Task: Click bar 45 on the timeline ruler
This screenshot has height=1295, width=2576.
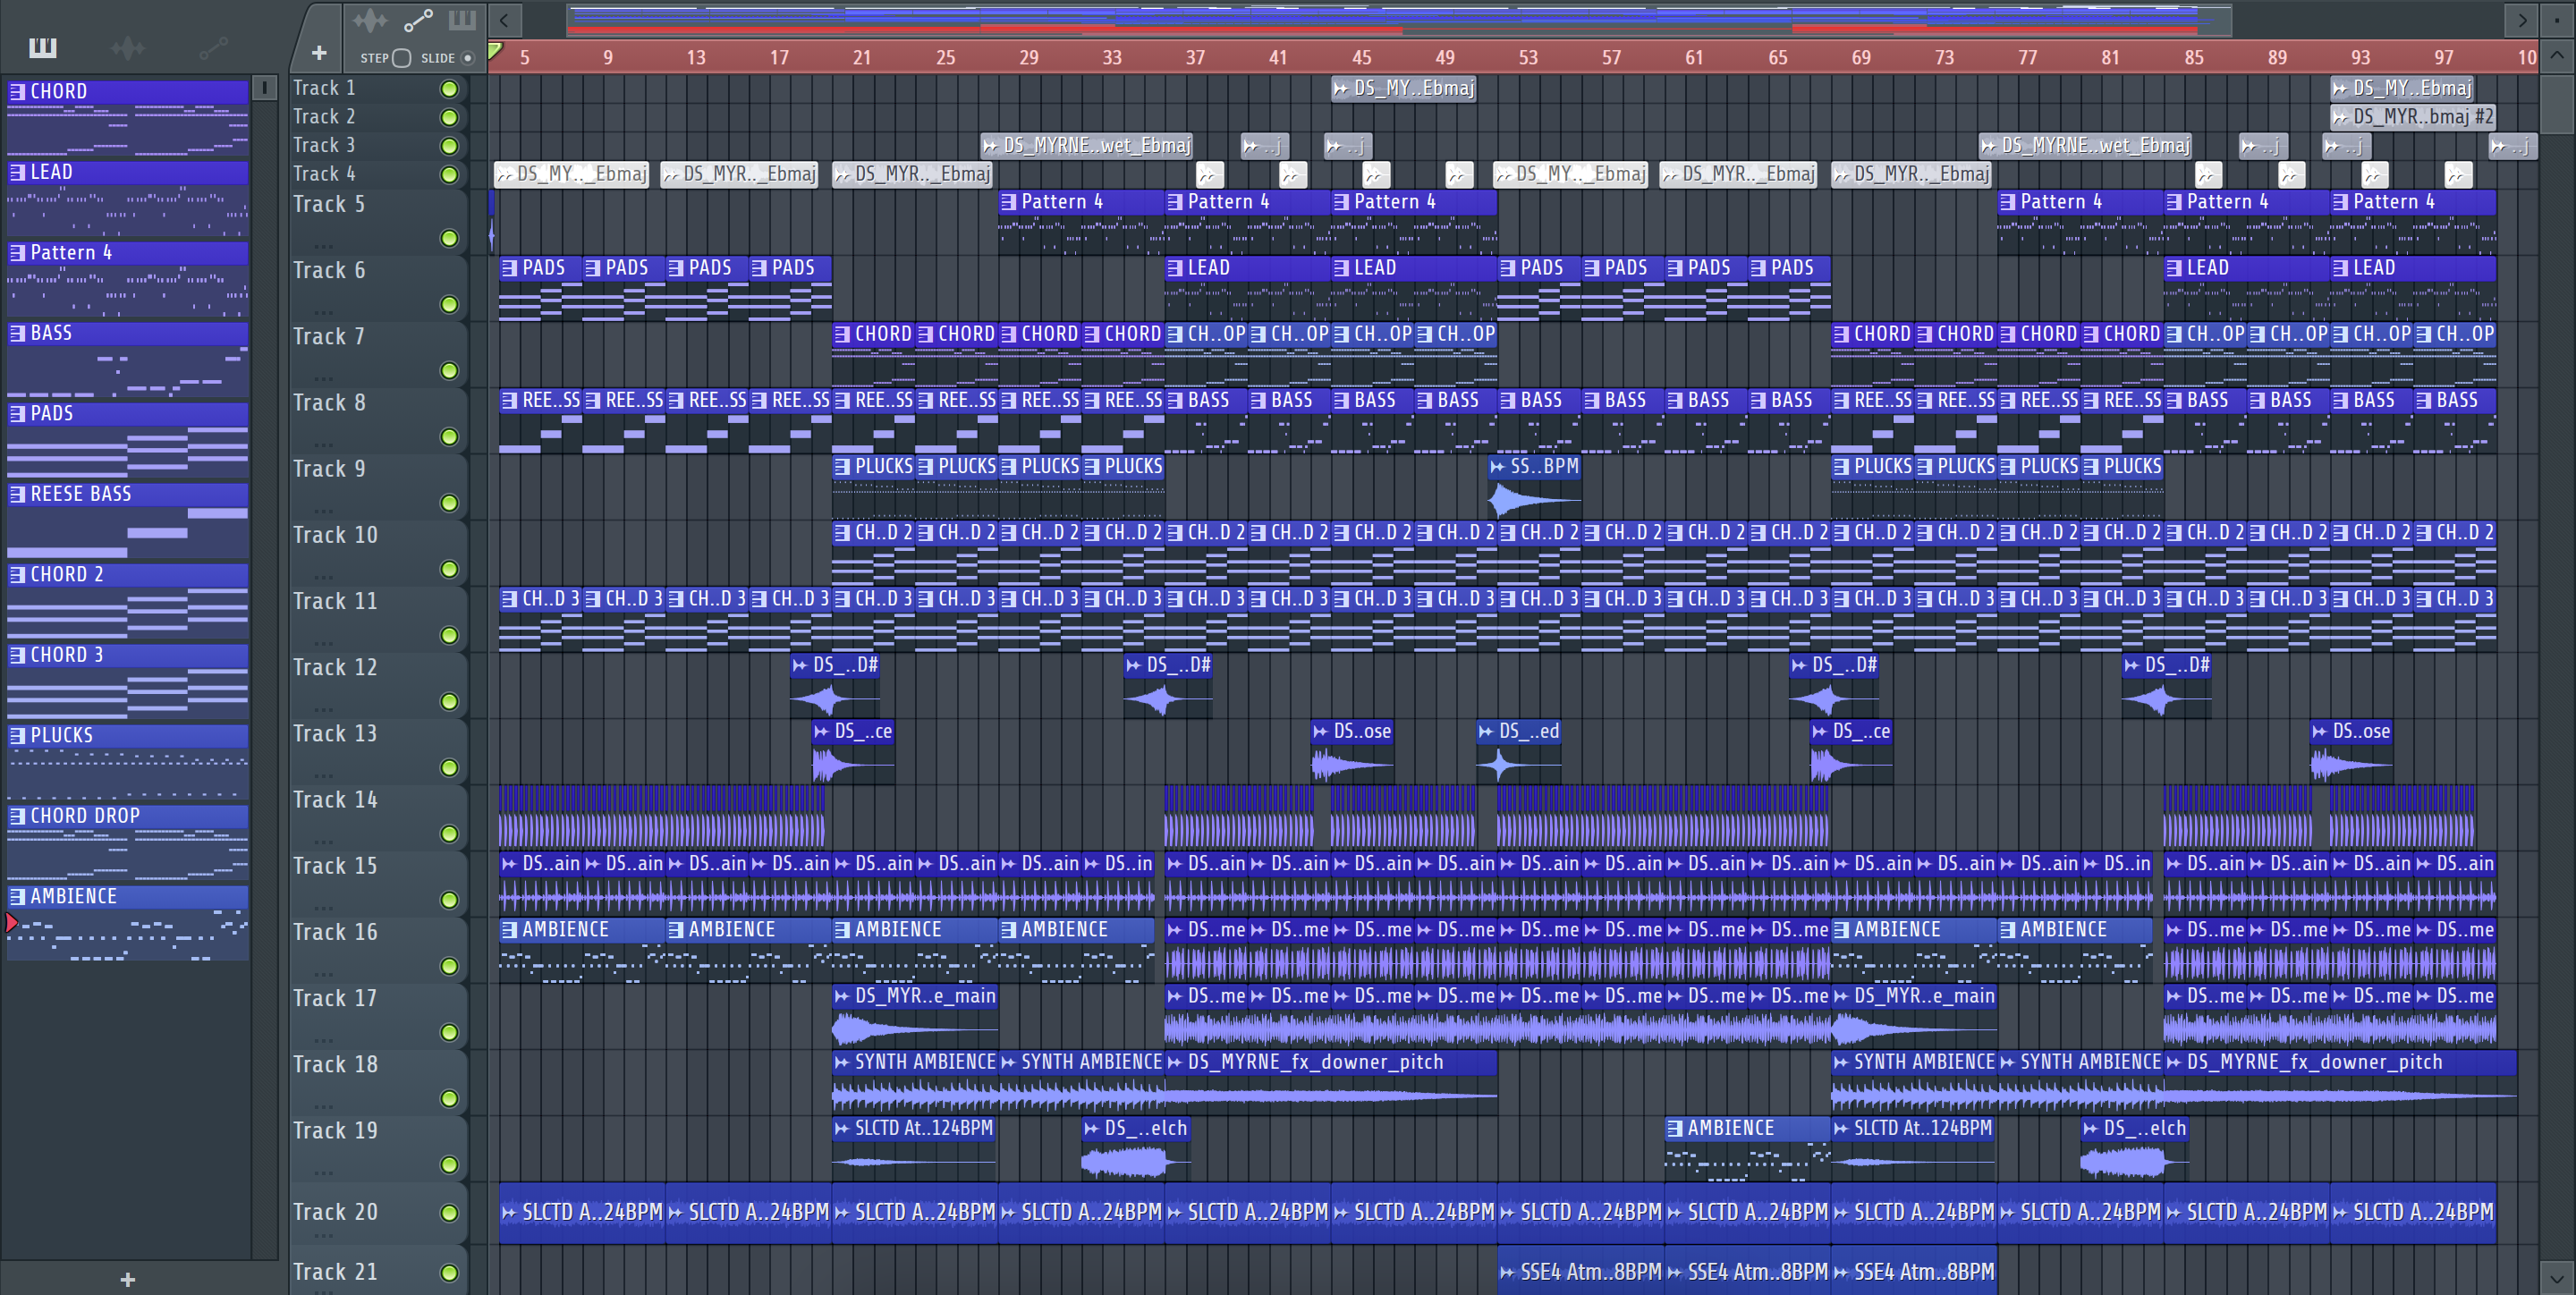Action: click(1361, 58)
